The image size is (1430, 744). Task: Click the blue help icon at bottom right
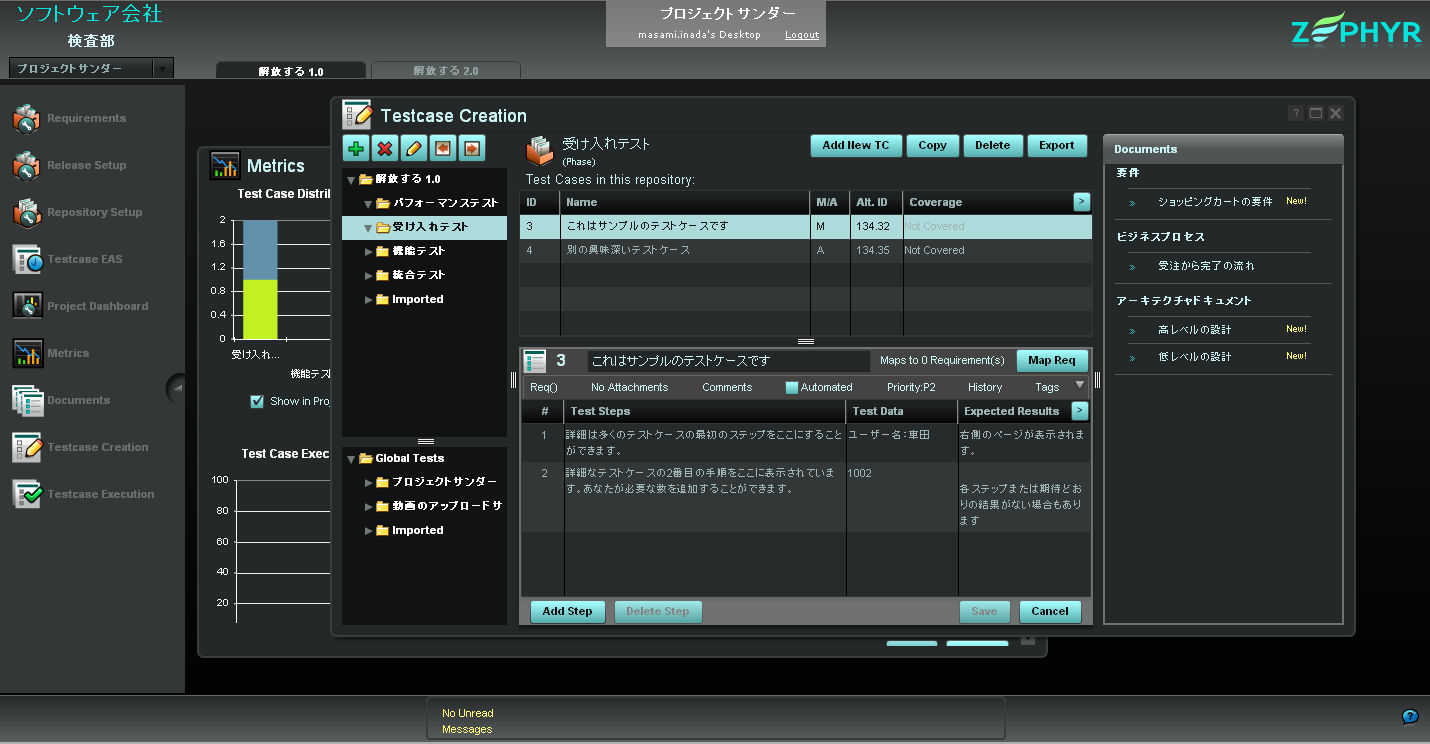1410,716
